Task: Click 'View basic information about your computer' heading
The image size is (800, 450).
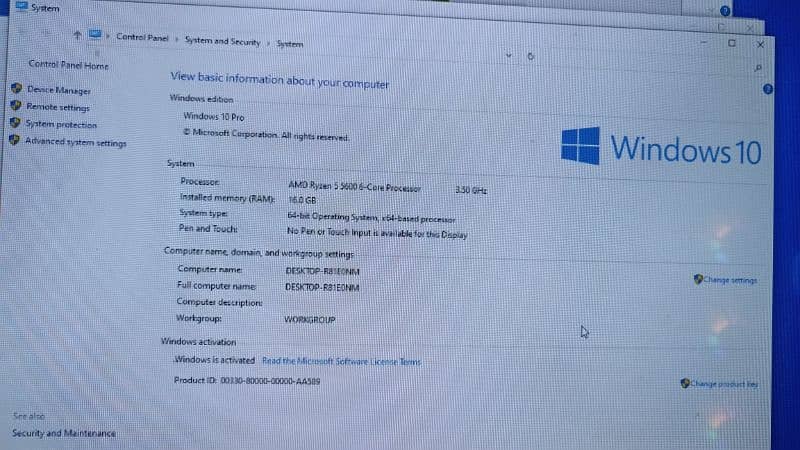Action: coord(280,80)
